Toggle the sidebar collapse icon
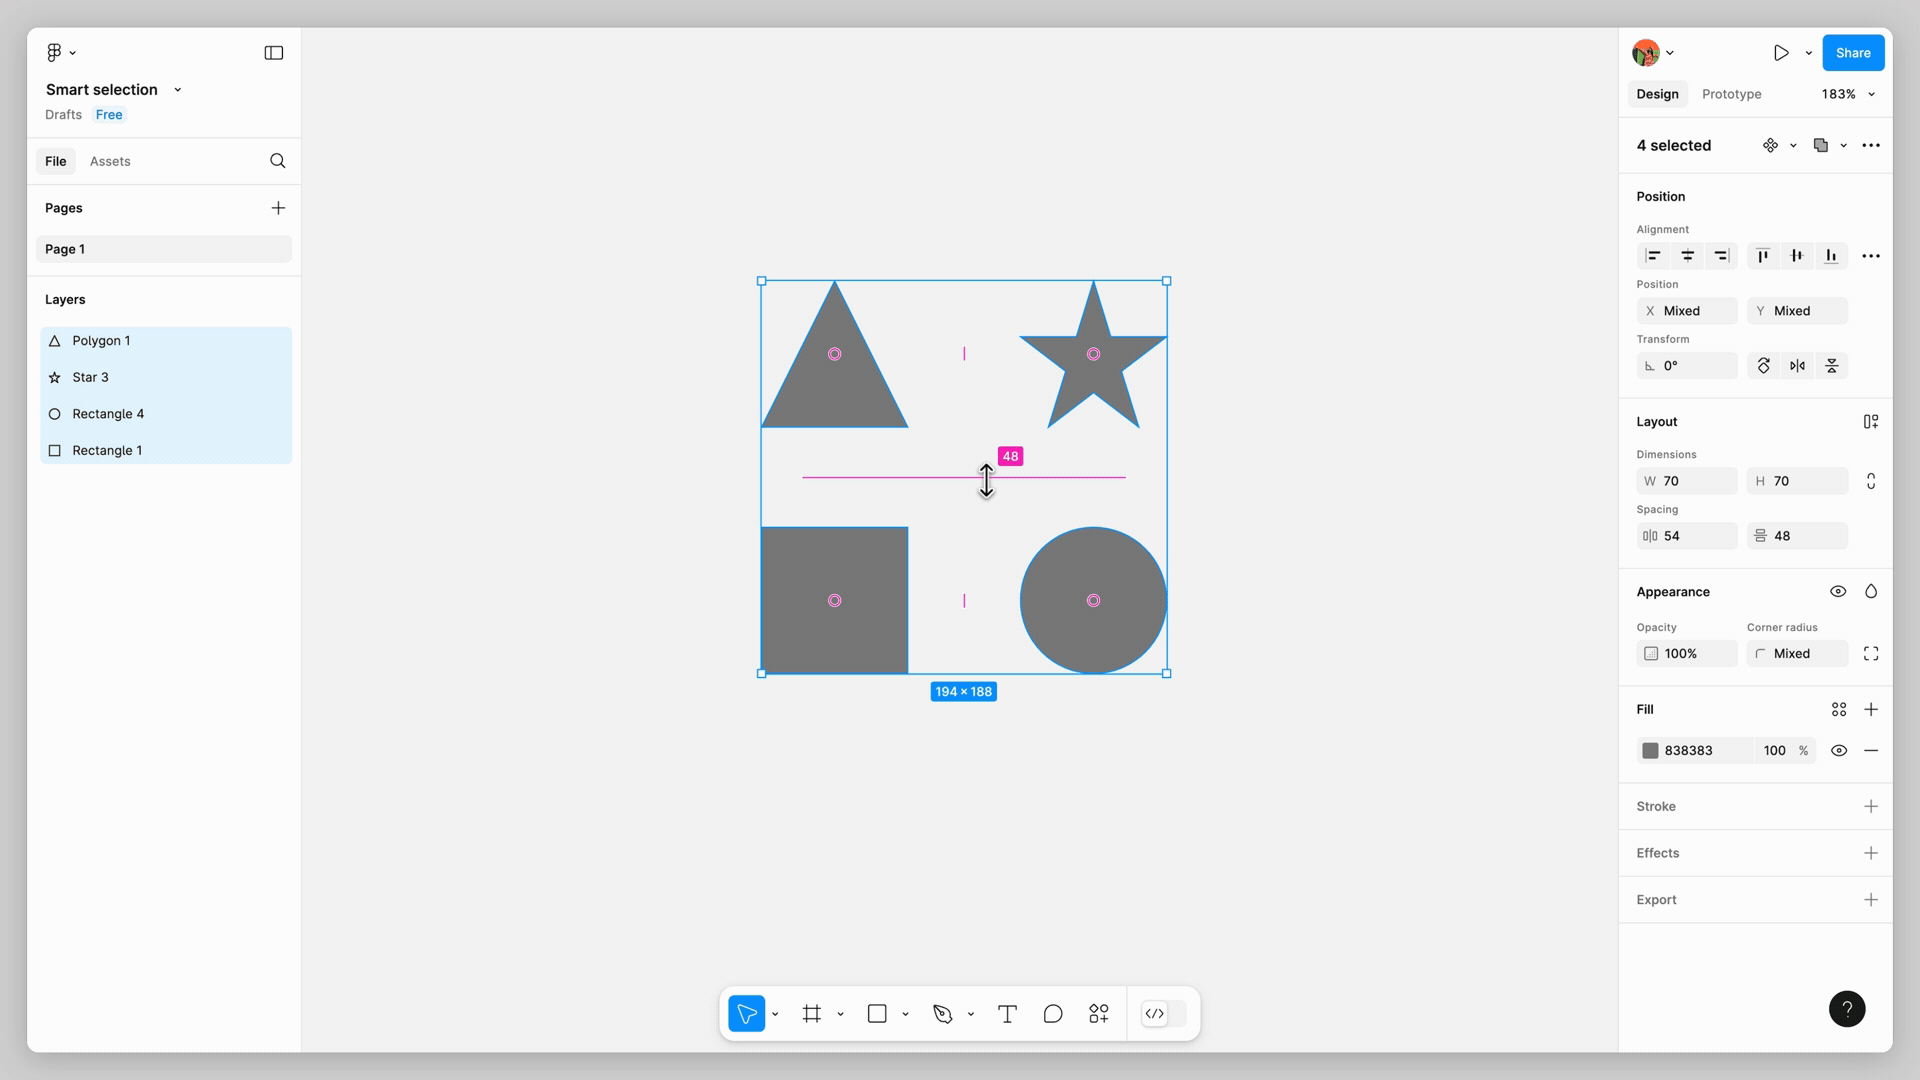This screenshot has height=1080, width=1920. 273,53
